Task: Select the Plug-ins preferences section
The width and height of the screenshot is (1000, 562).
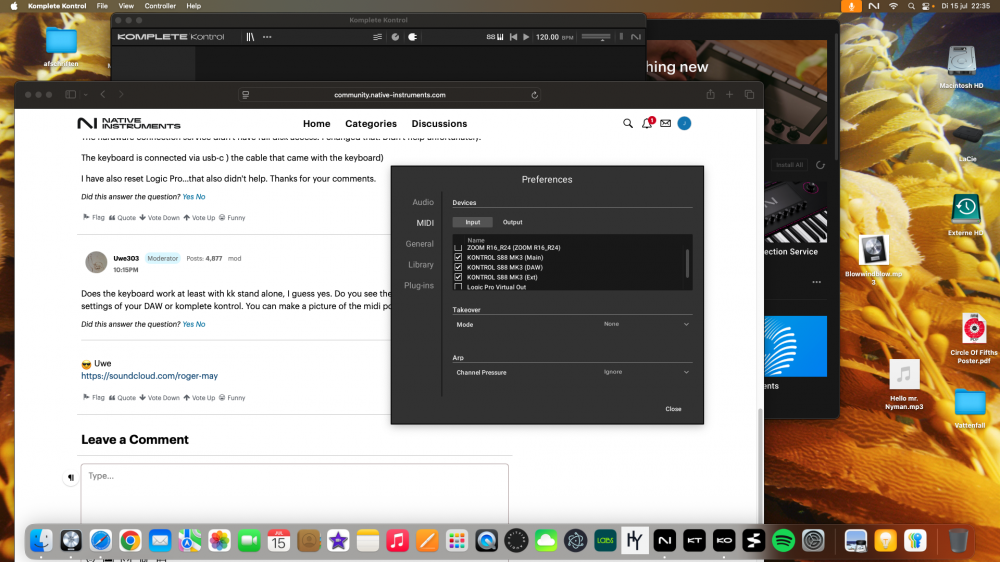Action: [419, 286]
